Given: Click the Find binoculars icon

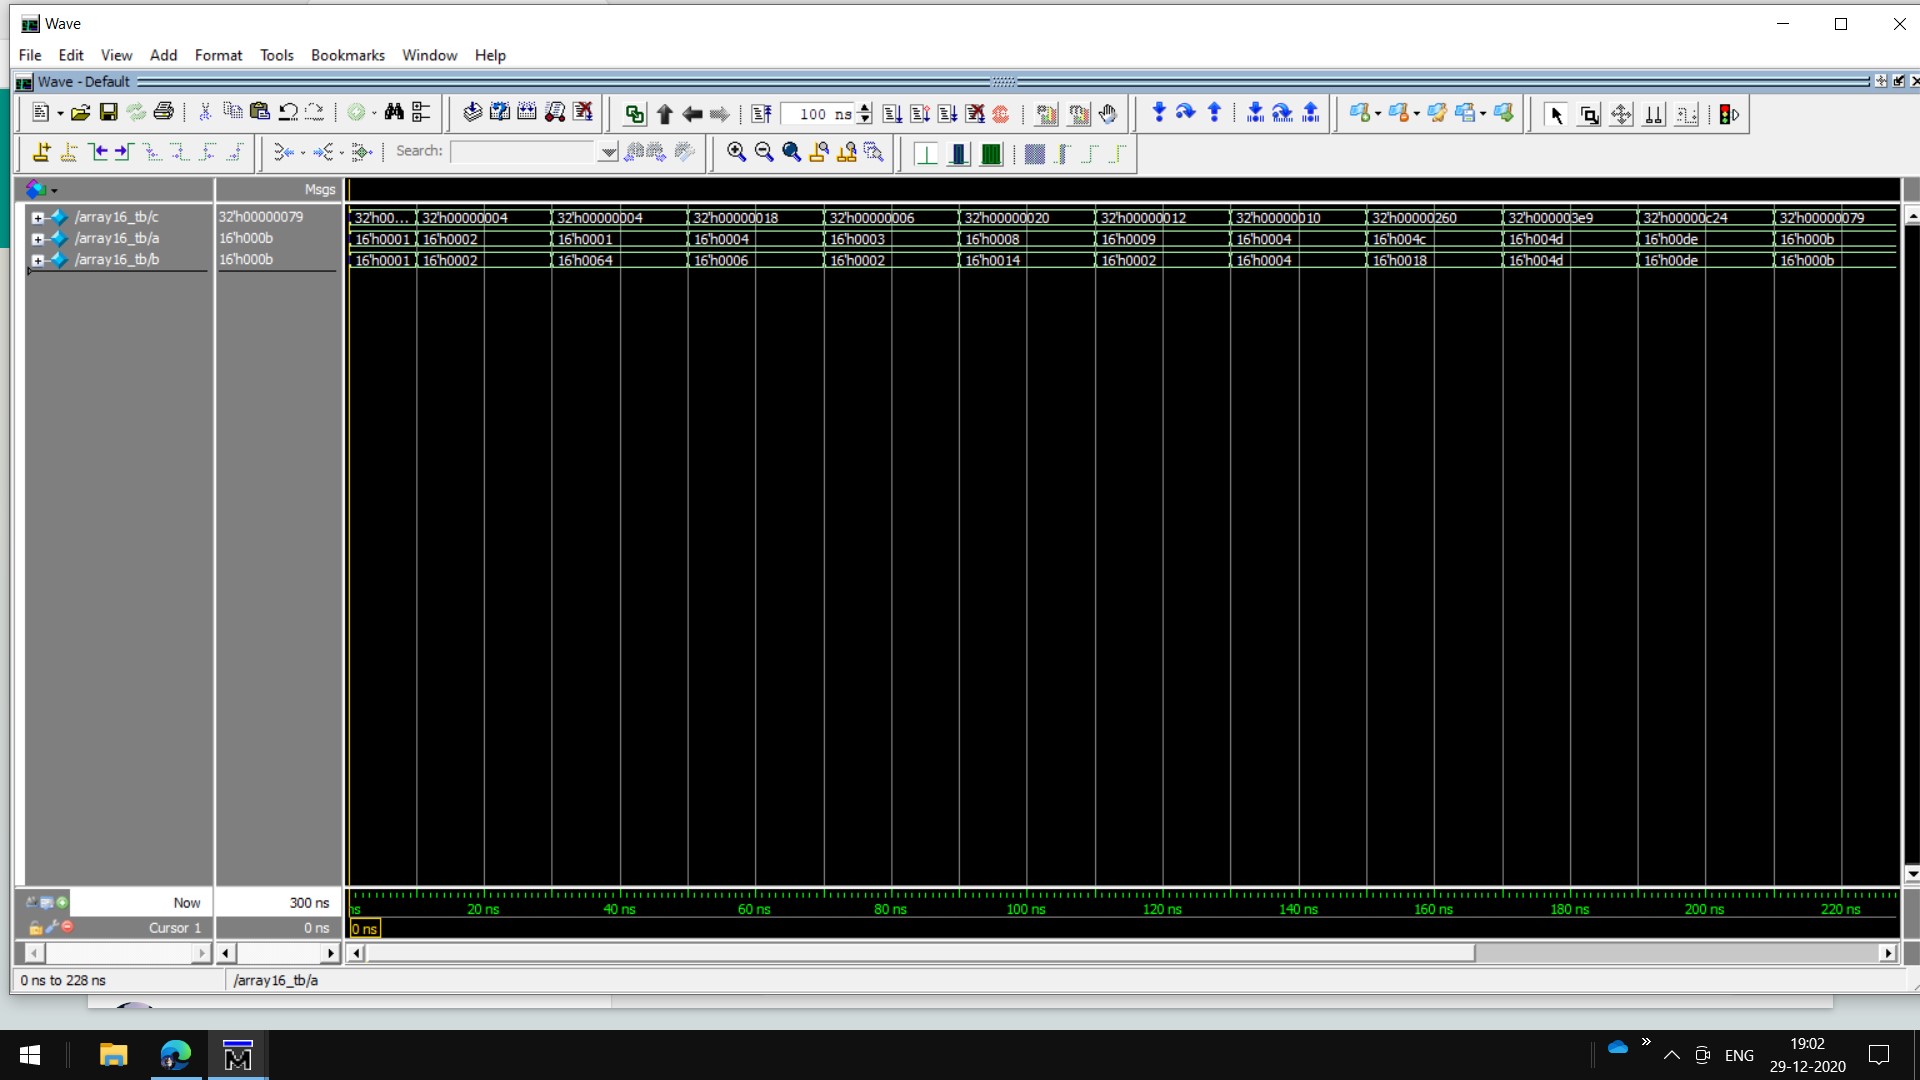Looking at the screenshot, I should click(394, 113).
